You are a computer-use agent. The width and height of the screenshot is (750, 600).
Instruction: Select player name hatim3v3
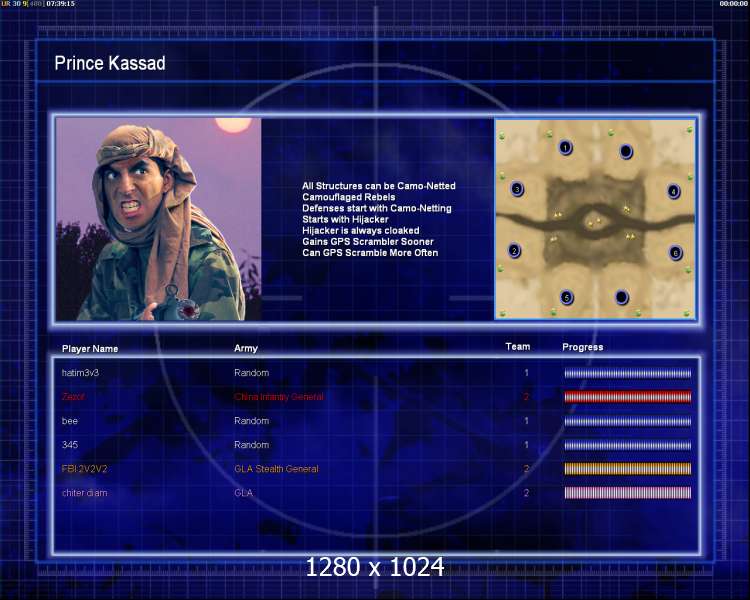pyautogui.click(x=80, y=373)
